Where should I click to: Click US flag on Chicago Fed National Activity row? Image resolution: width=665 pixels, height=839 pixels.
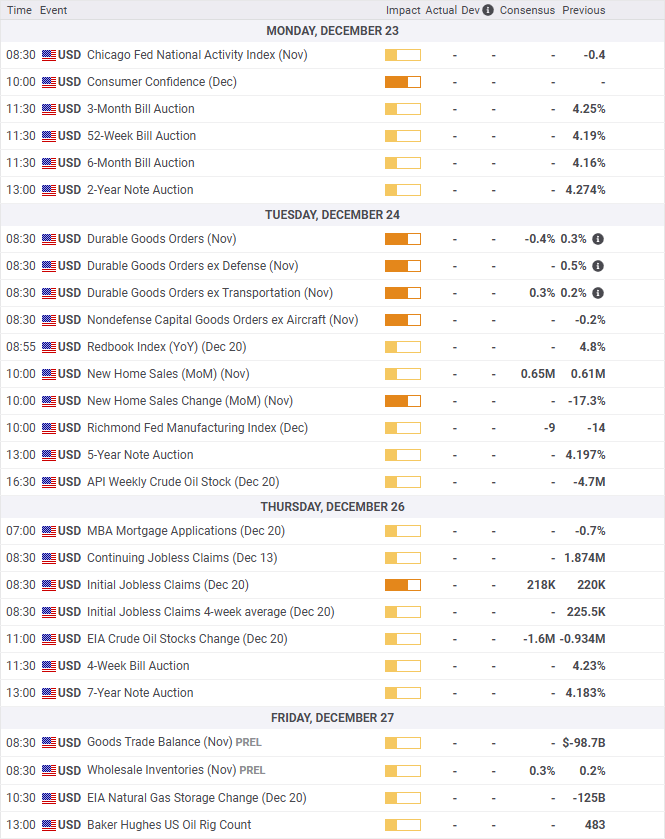tap(49, 55)
